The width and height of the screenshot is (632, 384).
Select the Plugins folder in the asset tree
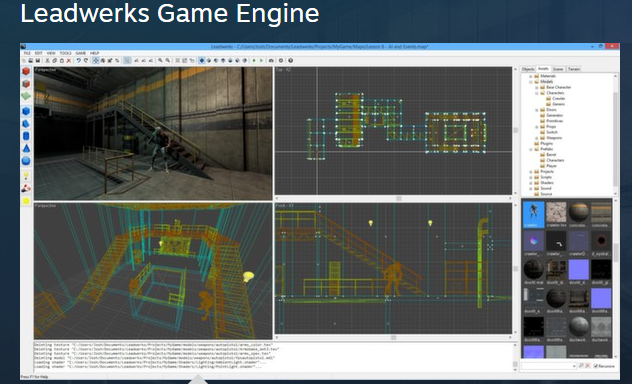tap(544, 143)
